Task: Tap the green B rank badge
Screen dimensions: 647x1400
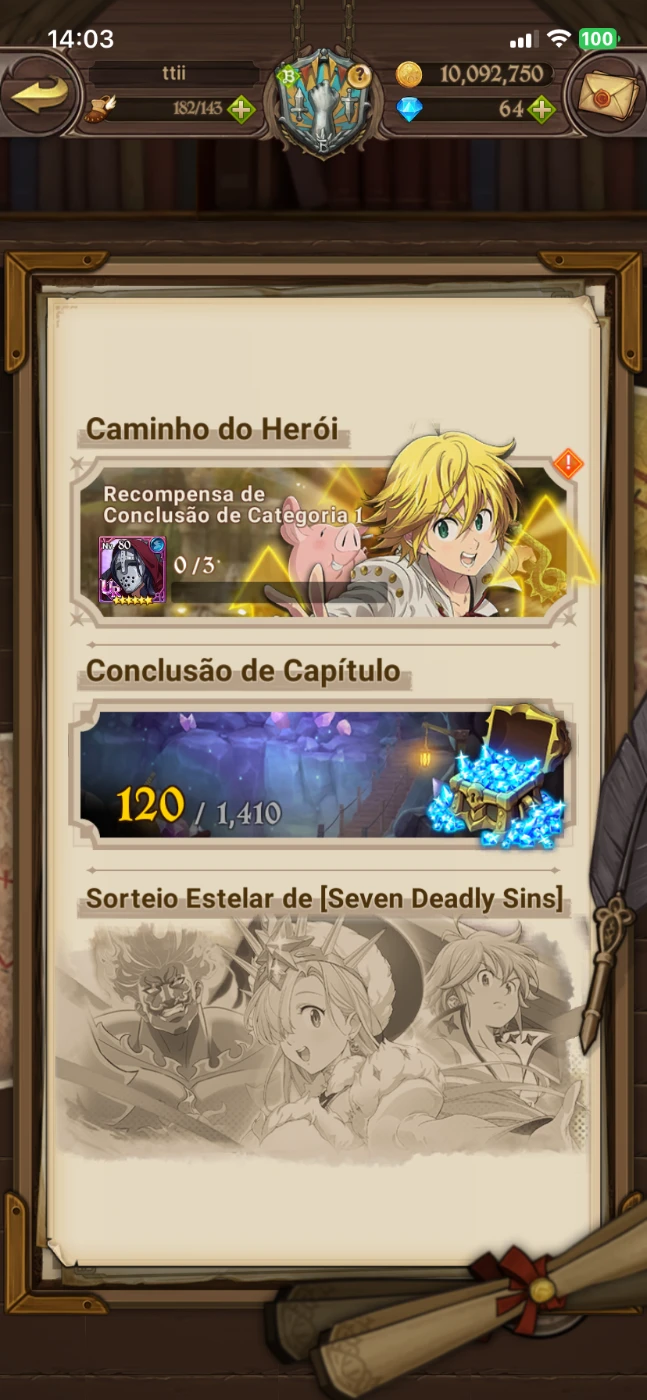Action: [289, 74]
